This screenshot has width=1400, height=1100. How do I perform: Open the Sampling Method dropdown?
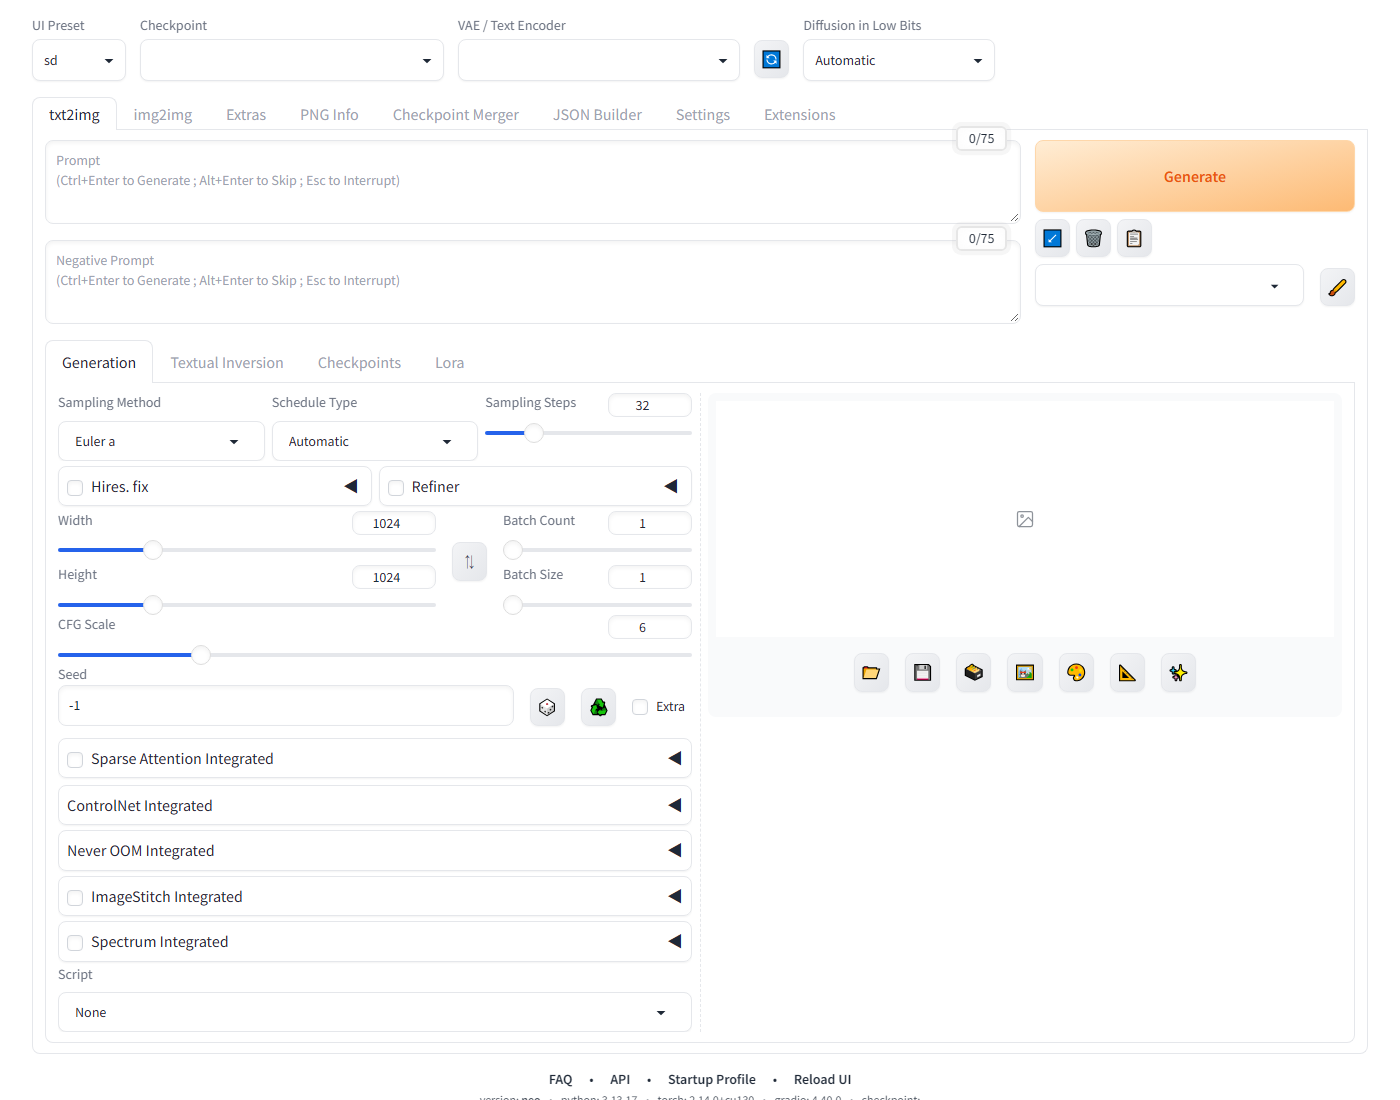point(161,441)
